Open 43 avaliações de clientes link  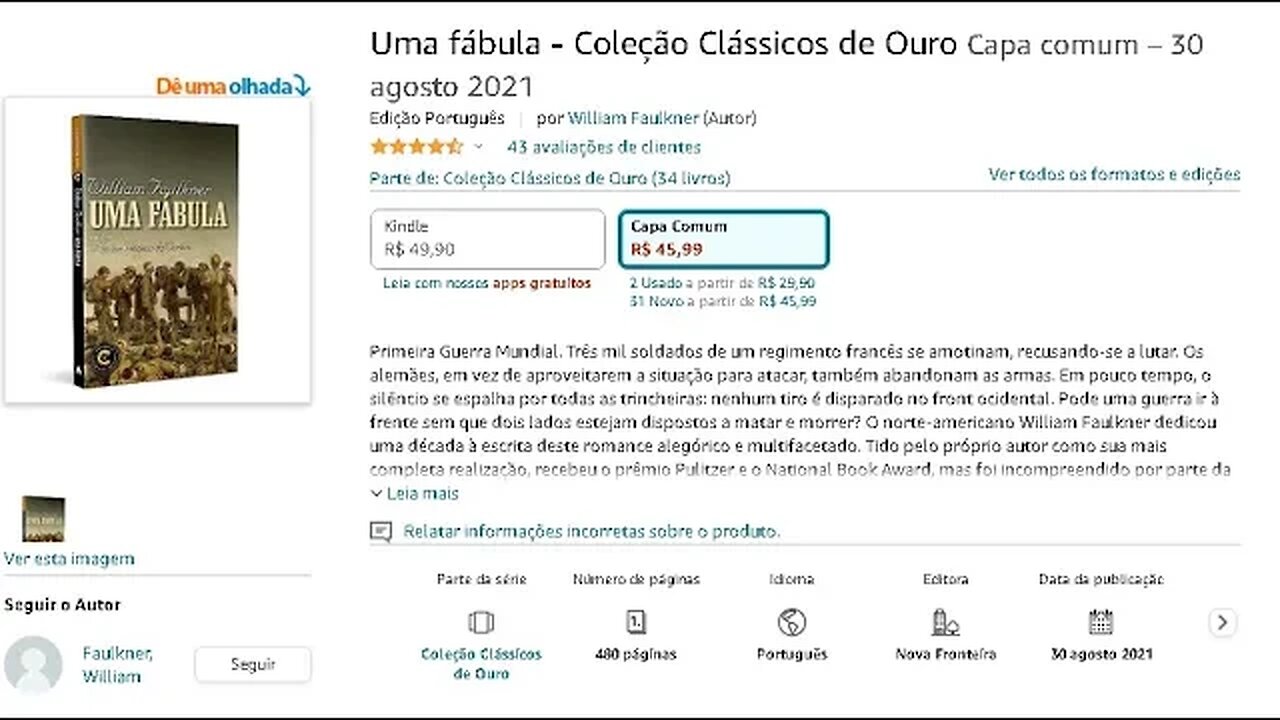coord(603,147)
